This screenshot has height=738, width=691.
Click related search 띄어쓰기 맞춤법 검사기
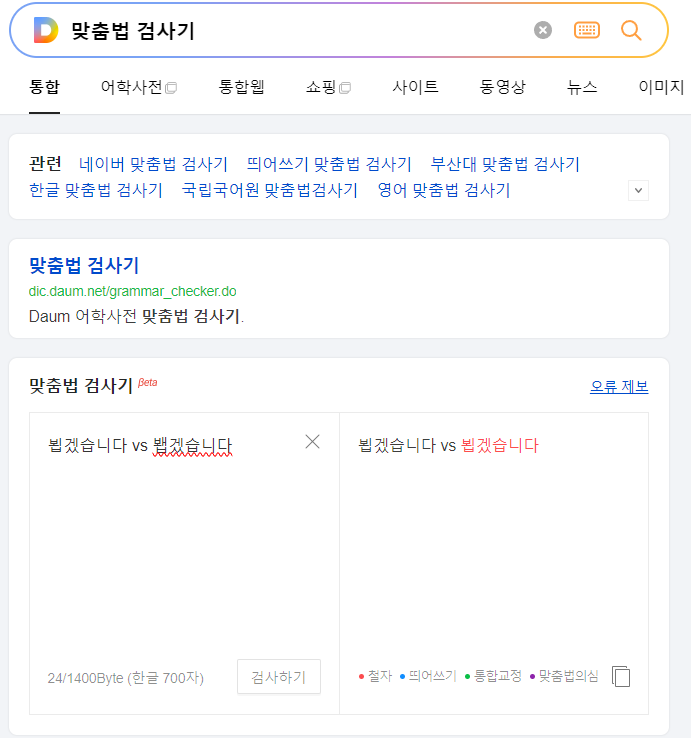tap(329, 164)
